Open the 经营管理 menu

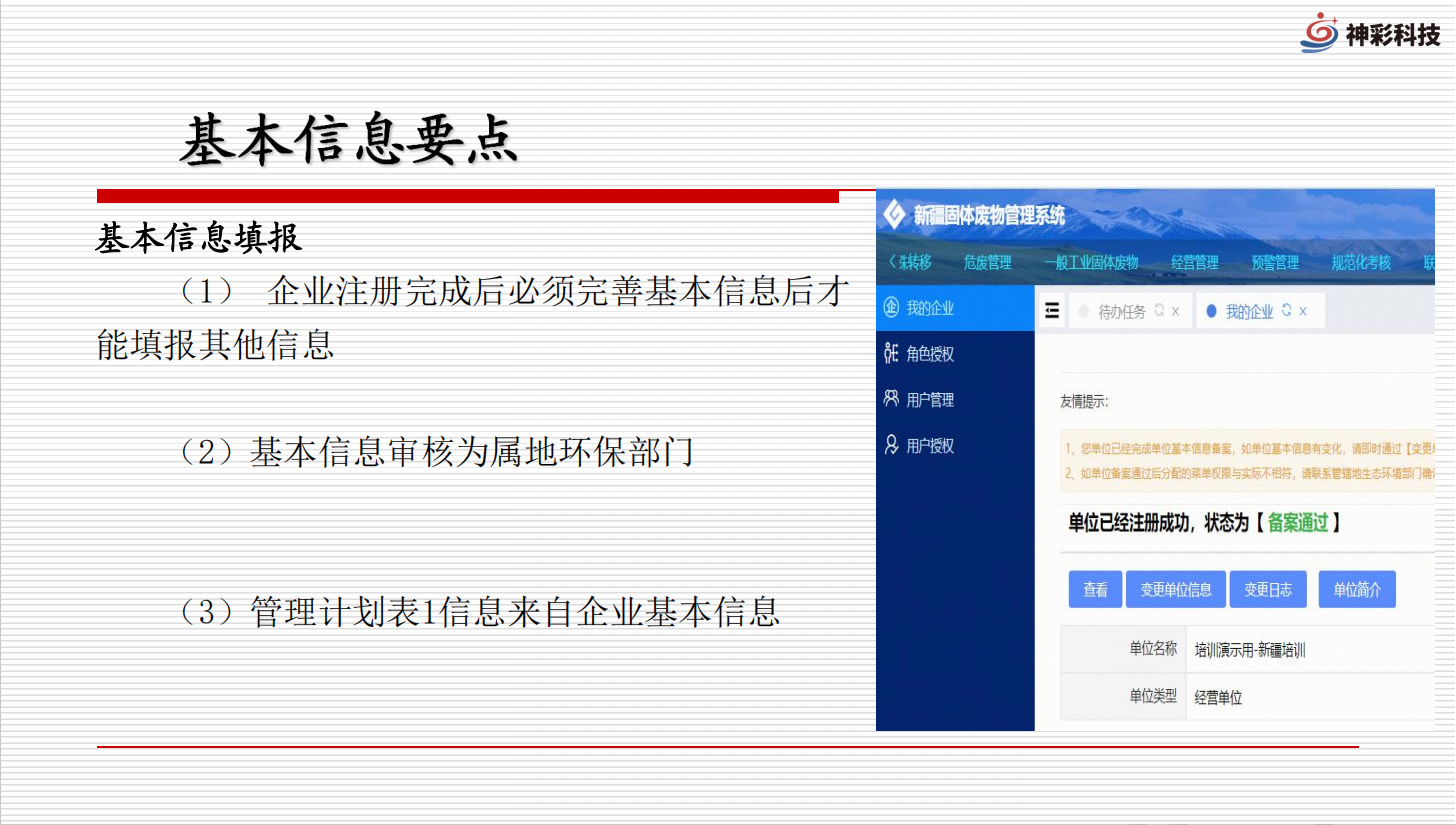[x=1195, y=263]
